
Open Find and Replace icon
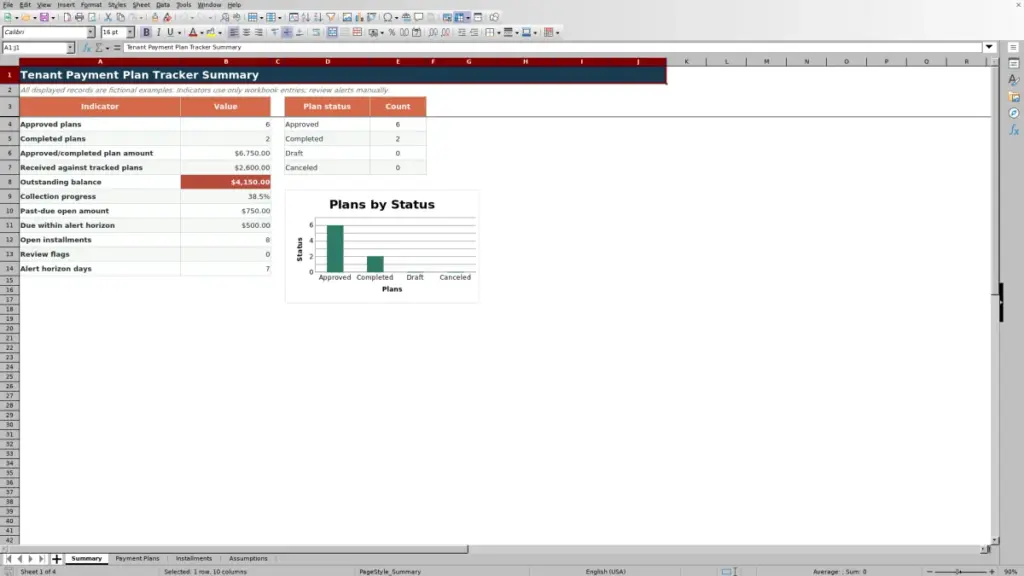point(225,17)
